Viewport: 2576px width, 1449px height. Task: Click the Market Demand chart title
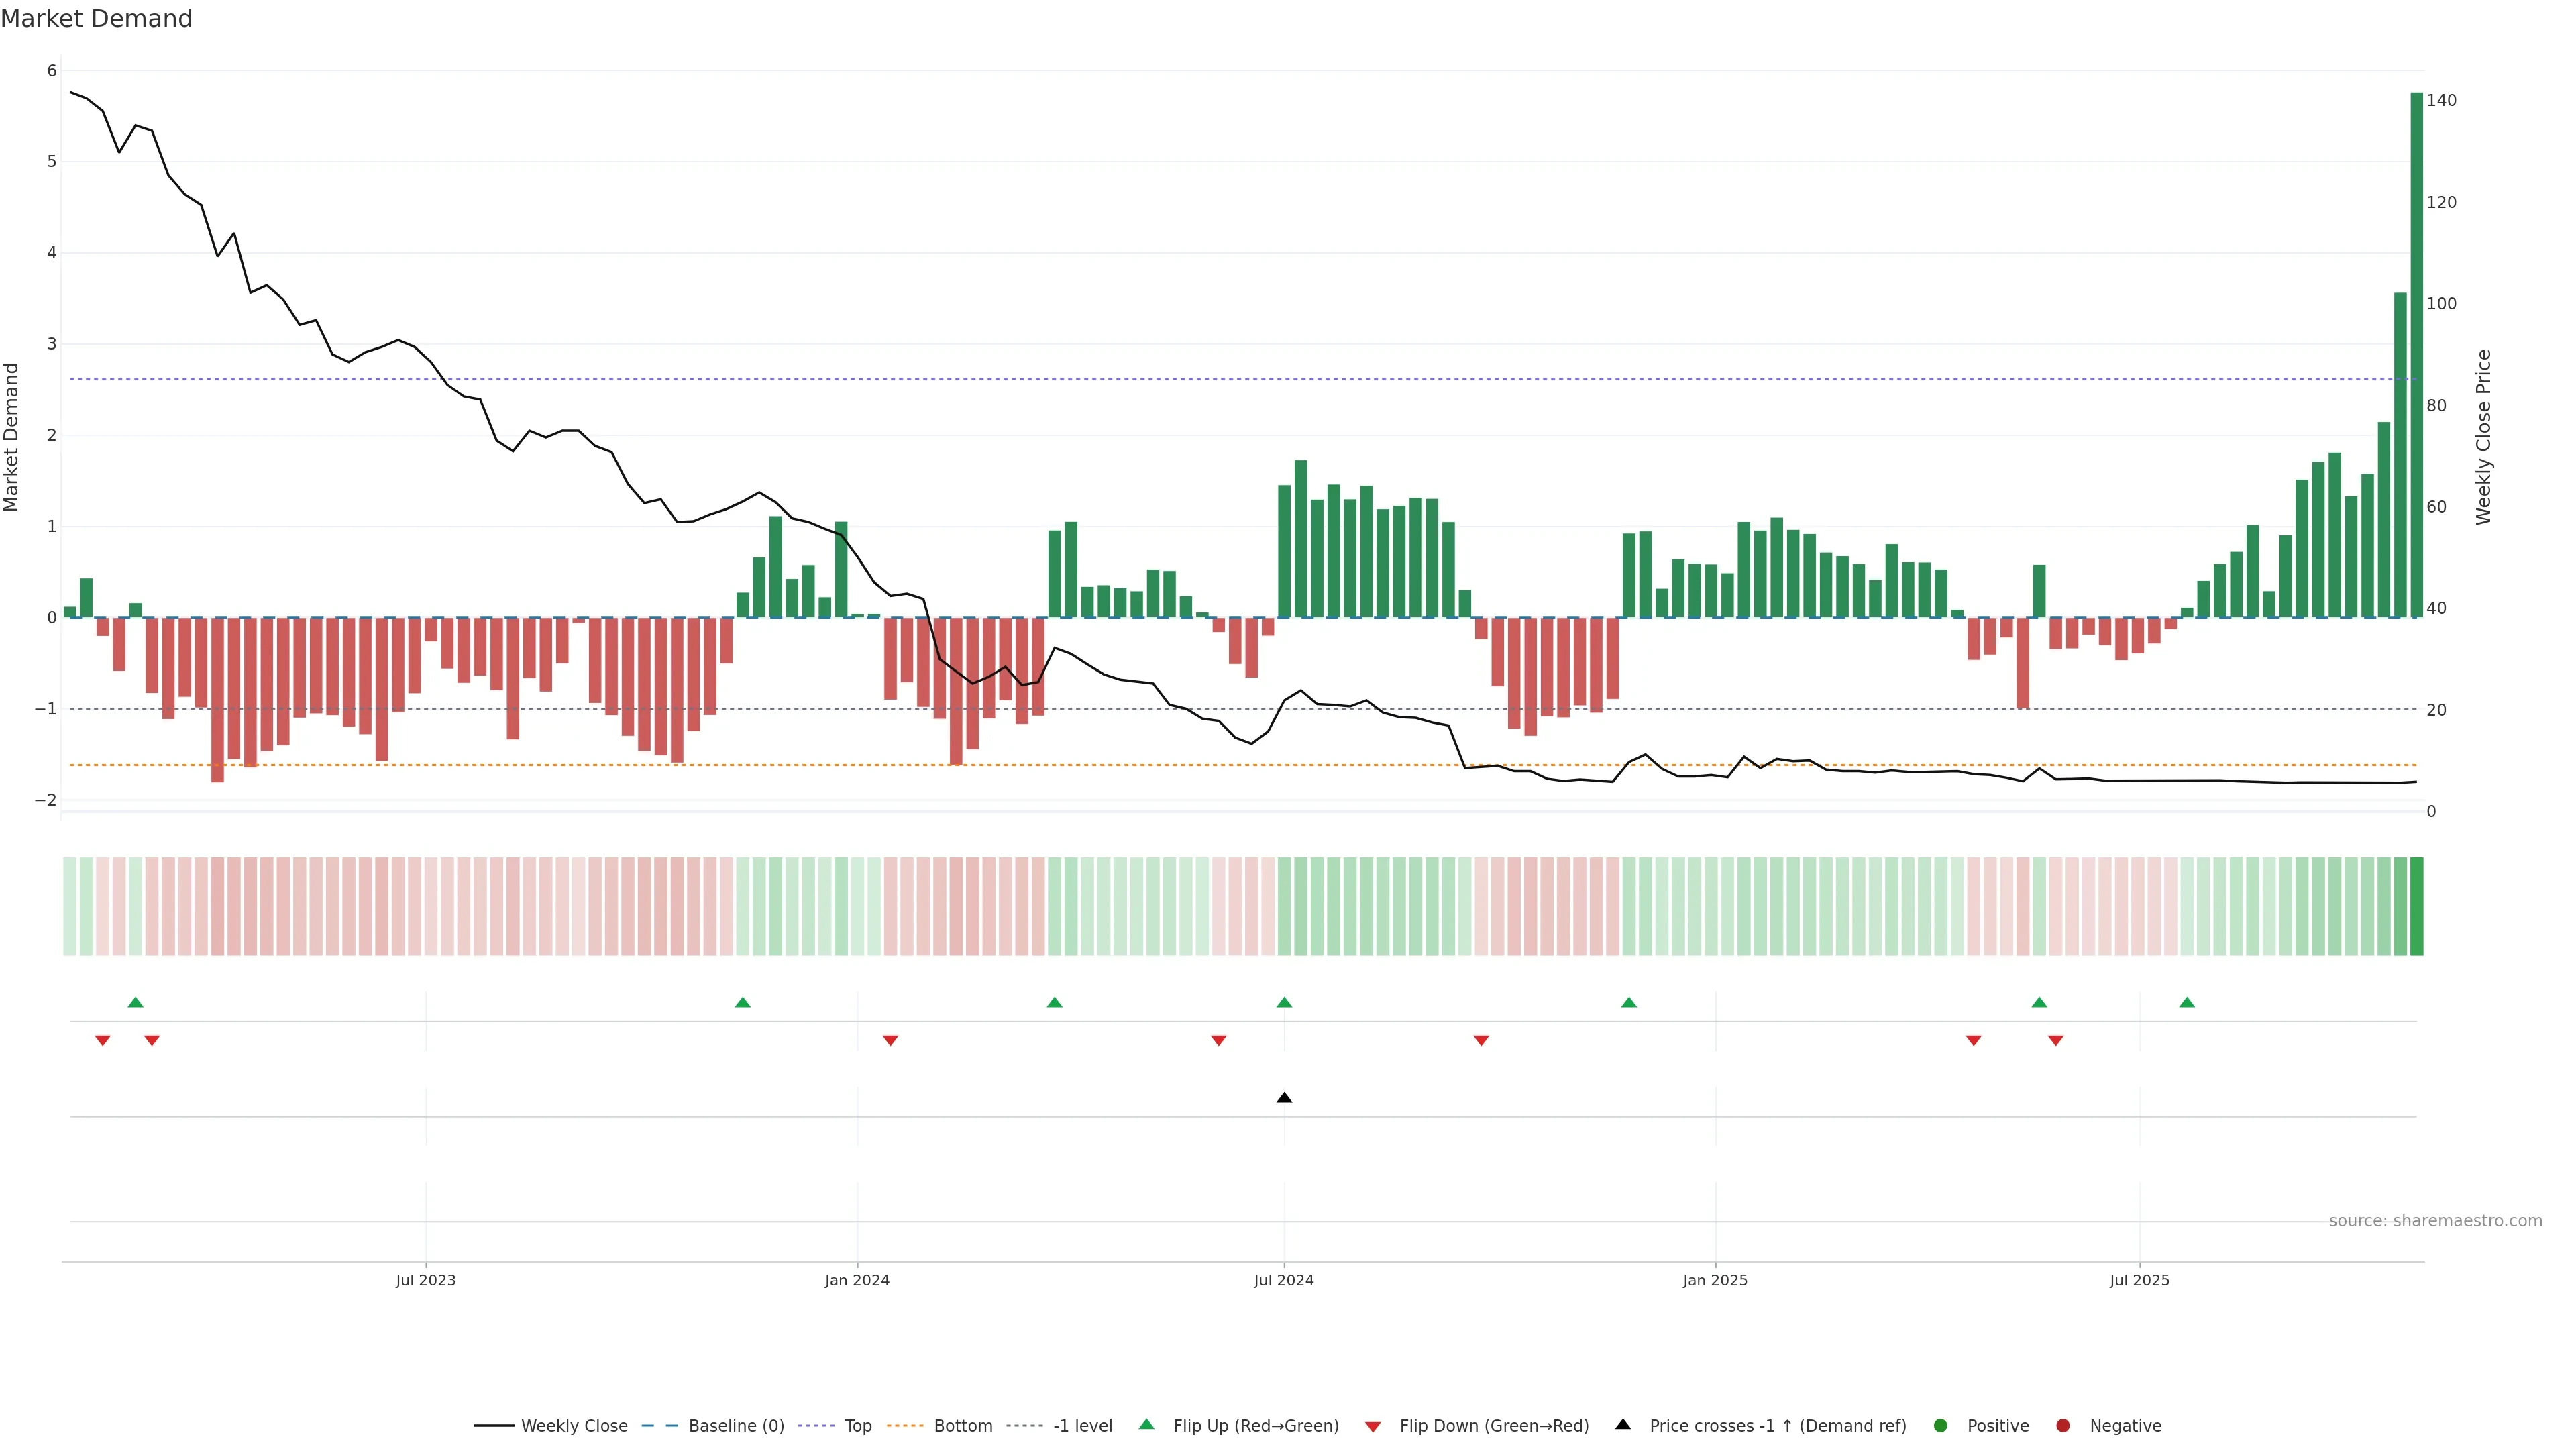96,19
